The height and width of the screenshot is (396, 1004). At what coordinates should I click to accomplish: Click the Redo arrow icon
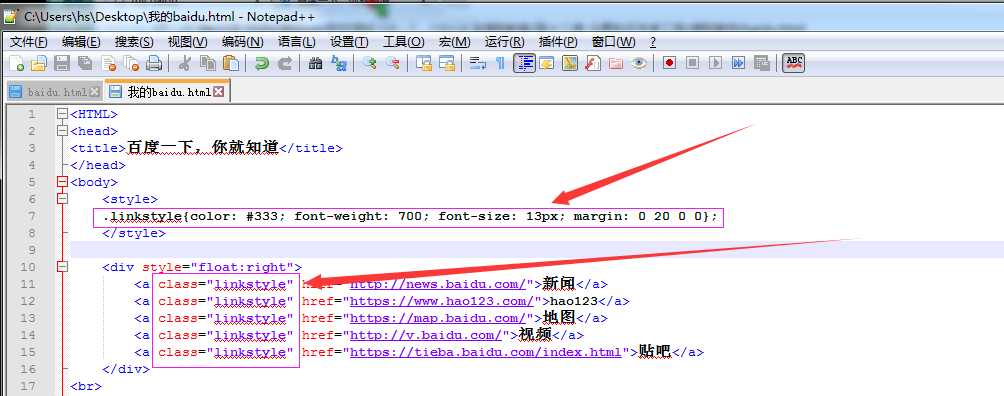tap(284, 63)
